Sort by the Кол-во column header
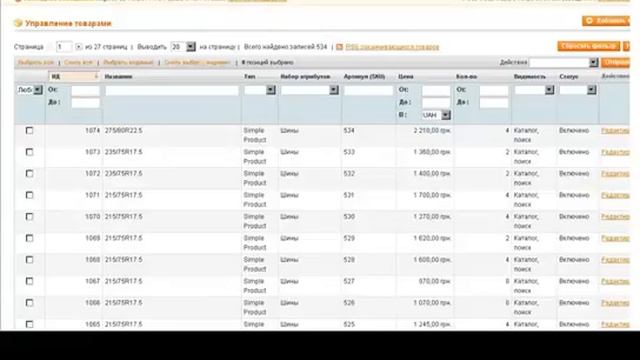 coord(467,77)
